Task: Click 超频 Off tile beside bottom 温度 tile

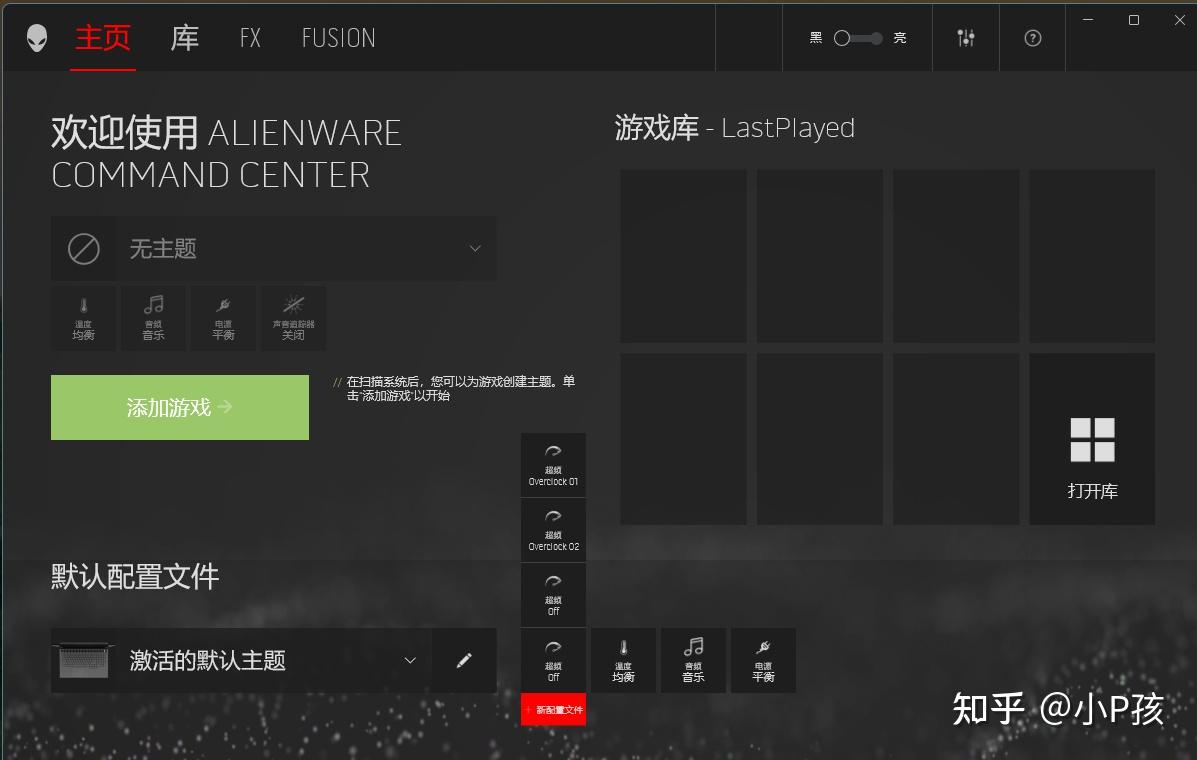Action: pyautogui.click(x=553, y=661)
